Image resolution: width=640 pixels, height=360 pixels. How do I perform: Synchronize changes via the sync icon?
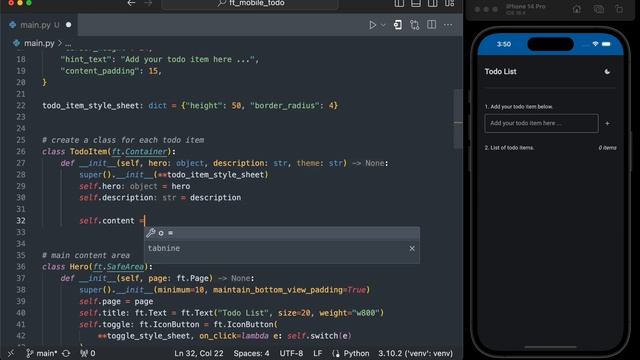(66, 353)
